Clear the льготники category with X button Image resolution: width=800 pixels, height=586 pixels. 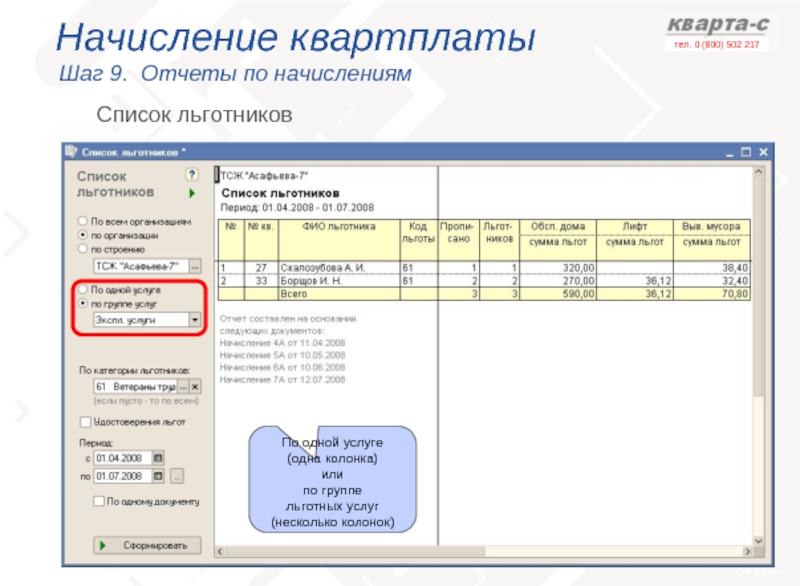195,387
